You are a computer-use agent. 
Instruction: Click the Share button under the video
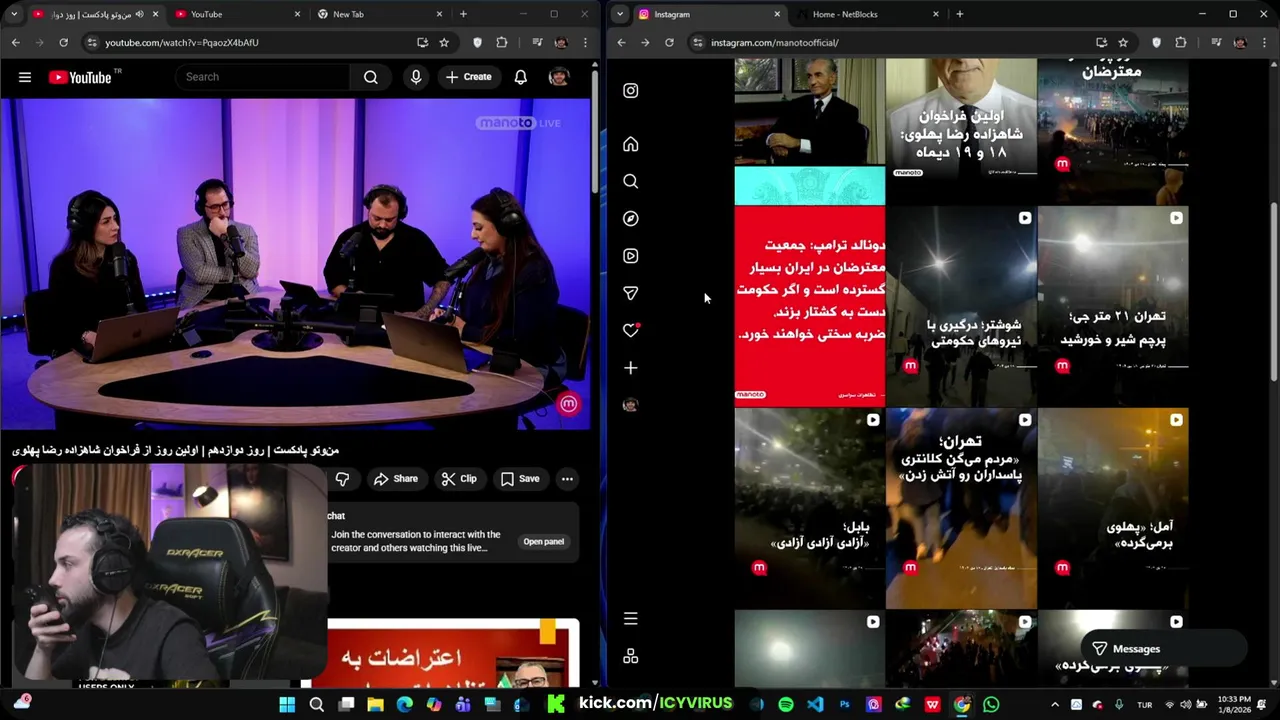tap(396, 479)
